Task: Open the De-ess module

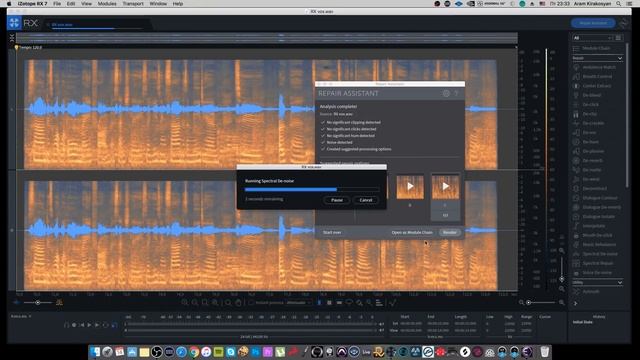Action: point(589,132)
